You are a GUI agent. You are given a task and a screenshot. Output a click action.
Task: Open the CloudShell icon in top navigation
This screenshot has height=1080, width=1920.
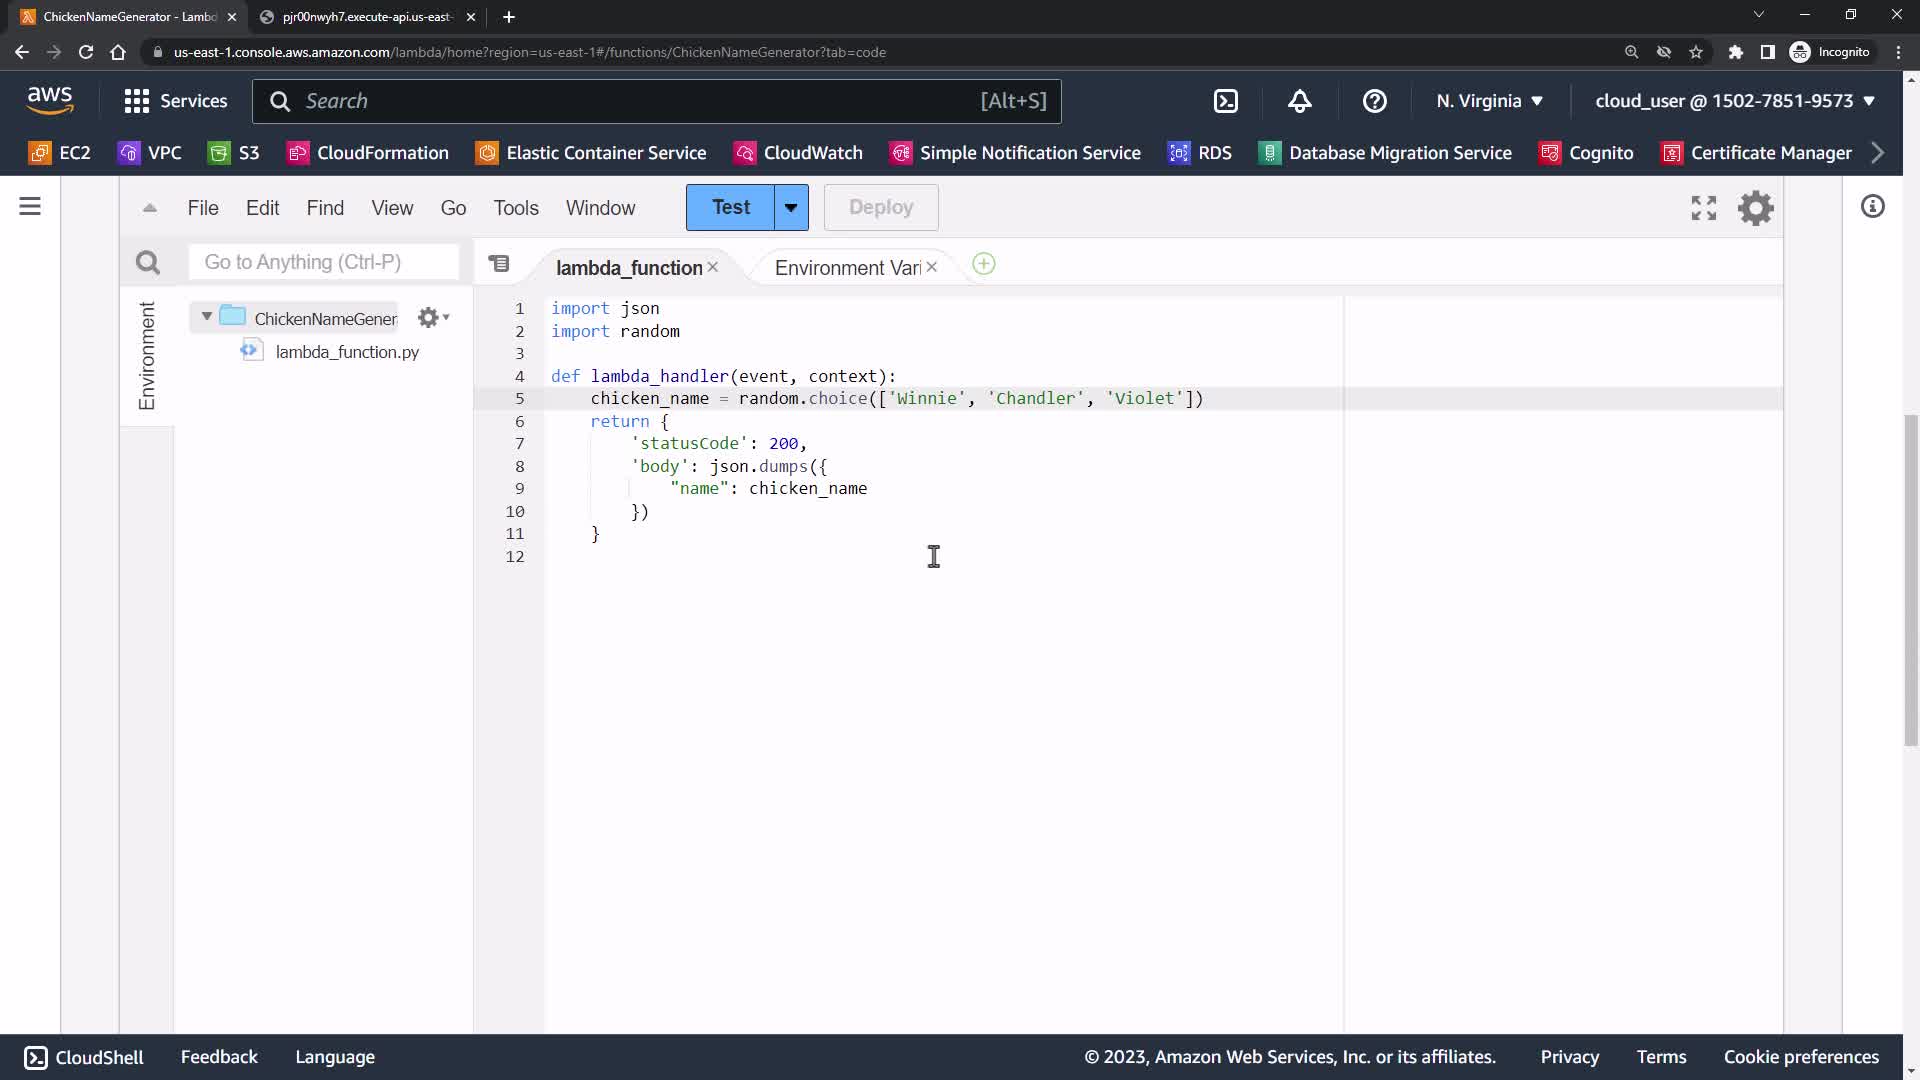(x=1226, y=101)
